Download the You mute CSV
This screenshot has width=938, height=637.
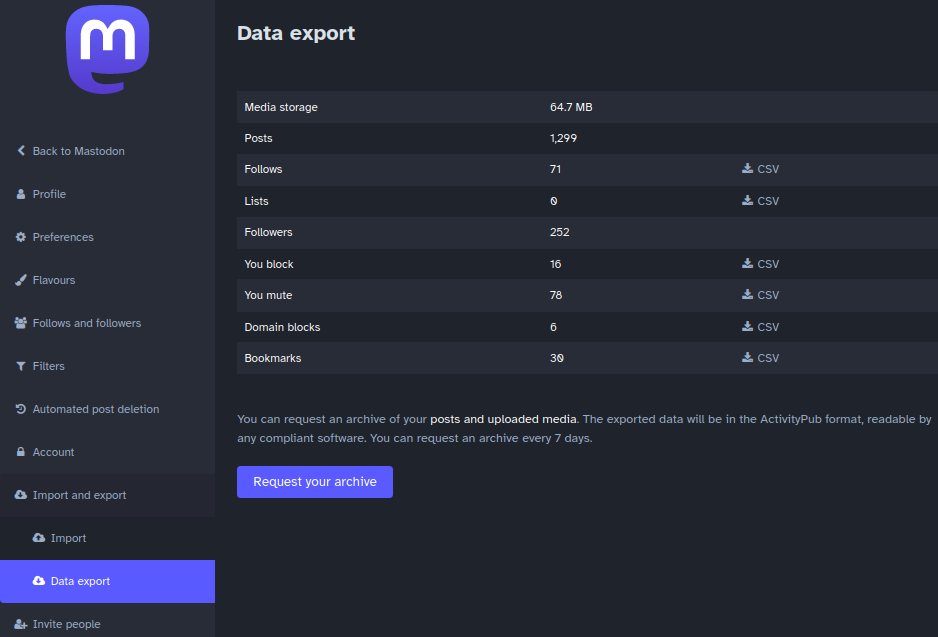[x=760, y=295]
